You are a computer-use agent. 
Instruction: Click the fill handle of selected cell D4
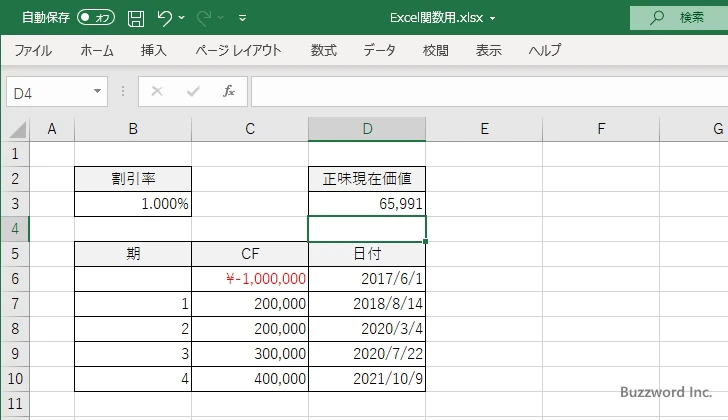click(425, 241)
